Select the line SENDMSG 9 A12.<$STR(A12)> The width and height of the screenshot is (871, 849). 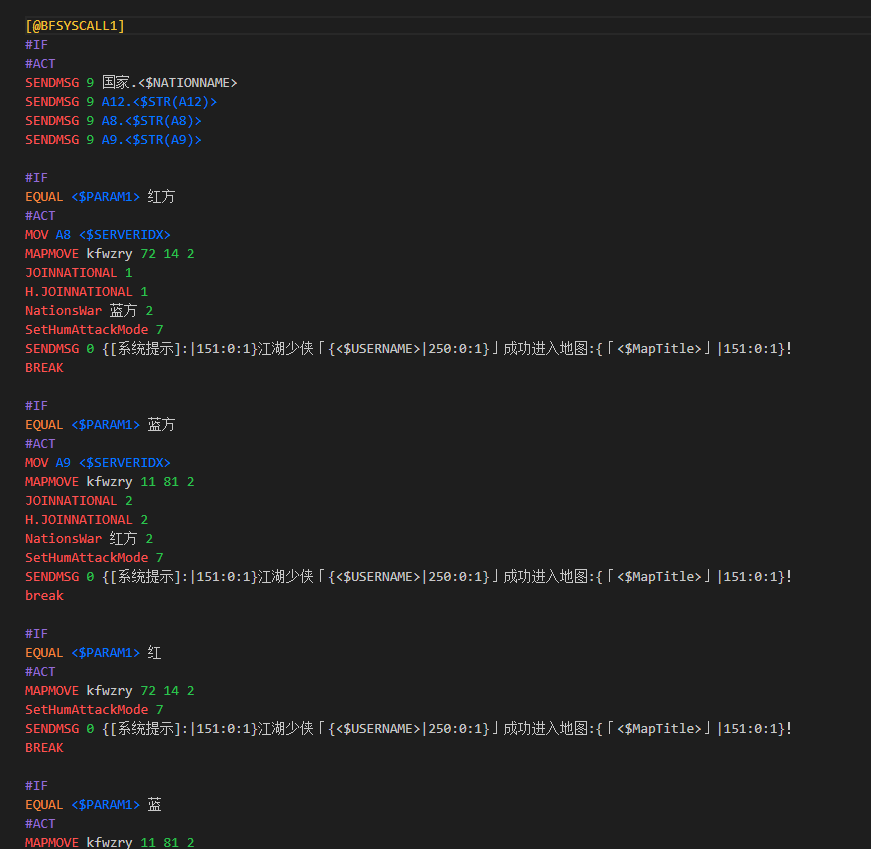pyautogui.click(x=121, y=102)
